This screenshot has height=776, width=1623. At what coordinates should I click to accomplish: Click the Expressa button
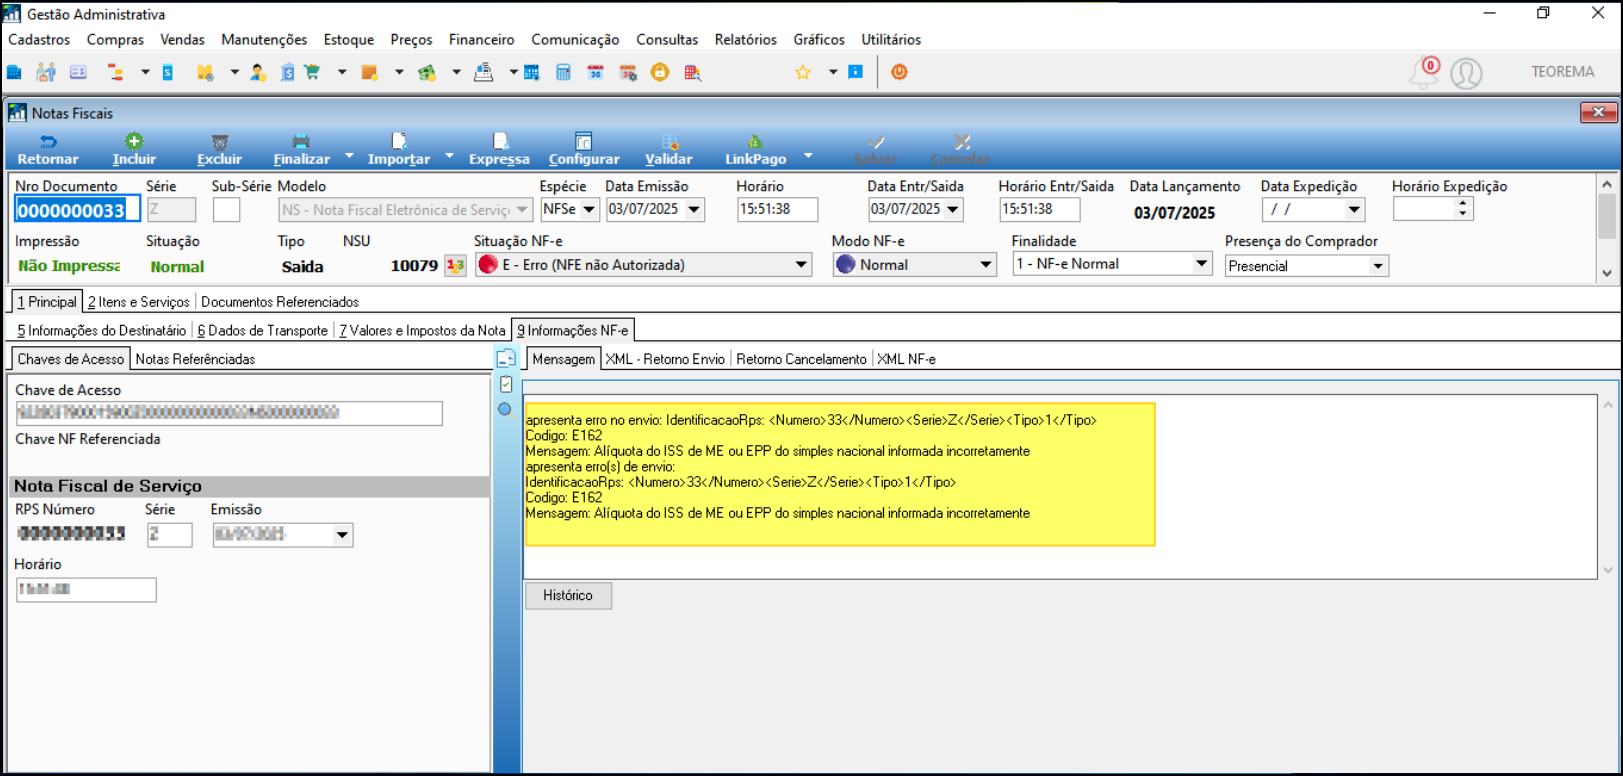click(x=499, y=150)
